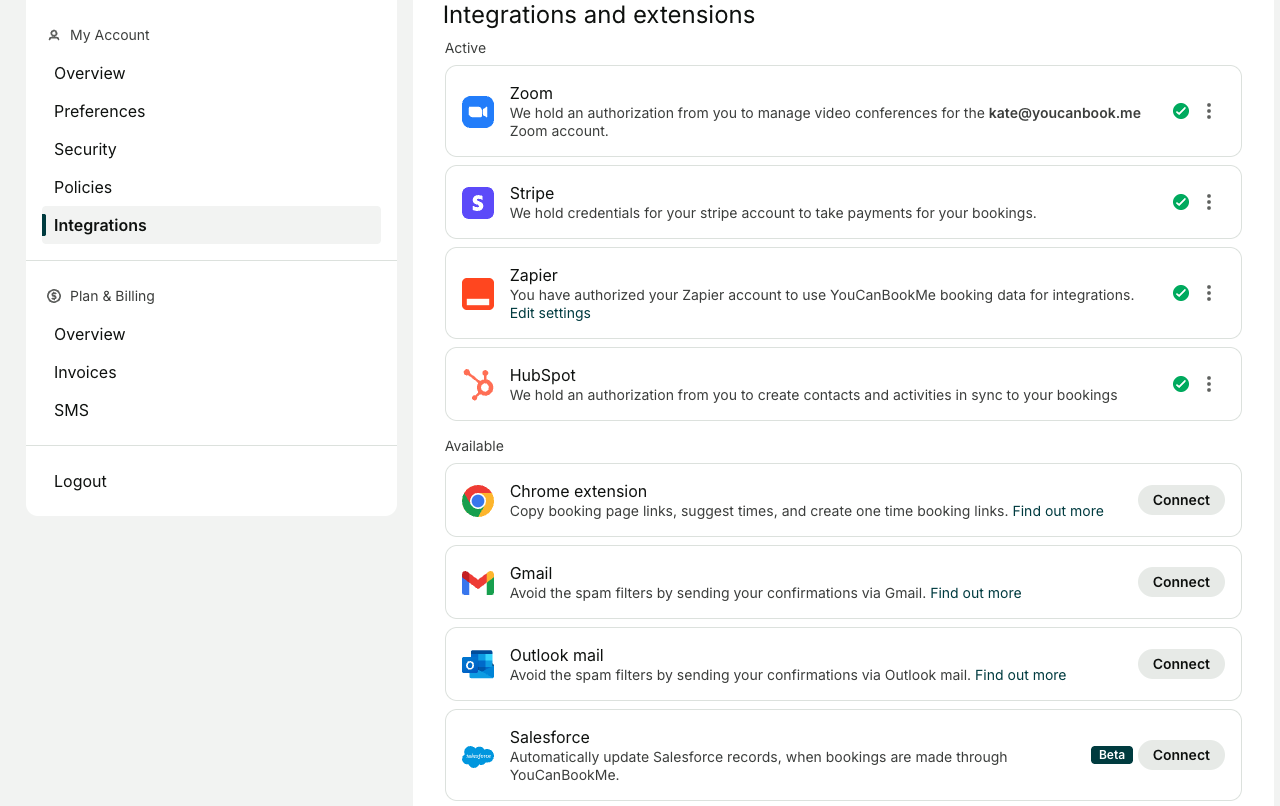Click the Salesforce cloud logo
The width and height of the screenshot is (1280, 806).
(x=478, y=756)
